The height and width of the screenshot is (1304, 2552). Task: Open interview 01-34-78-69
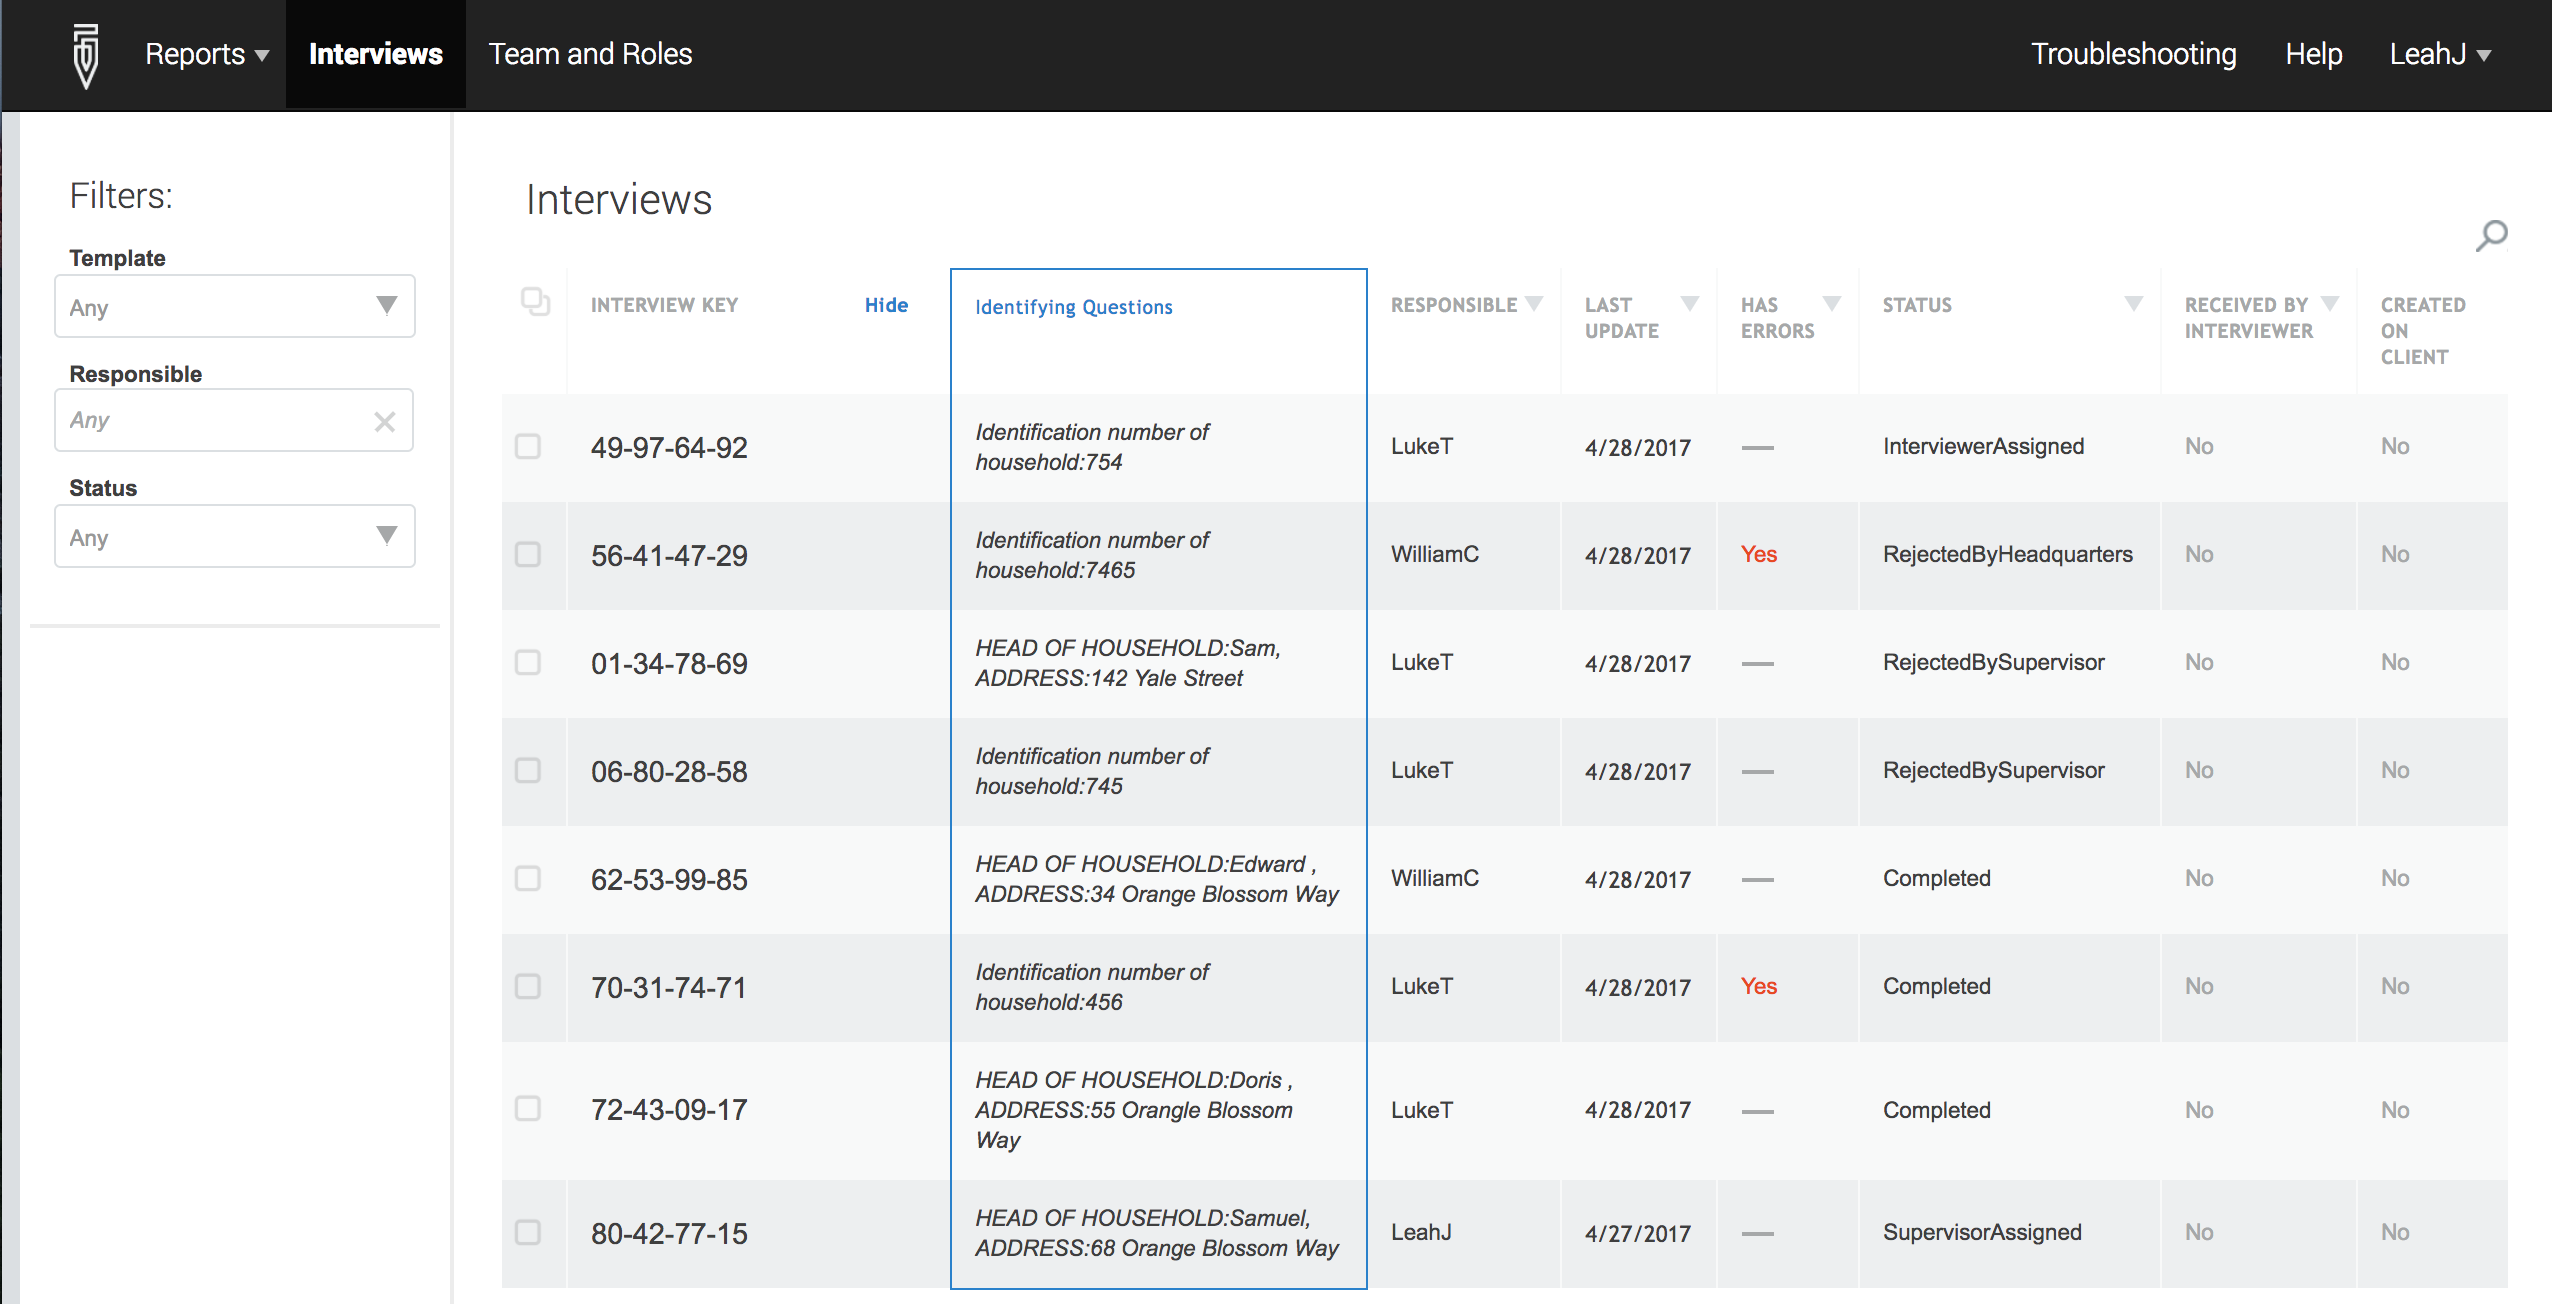(669, 663)
